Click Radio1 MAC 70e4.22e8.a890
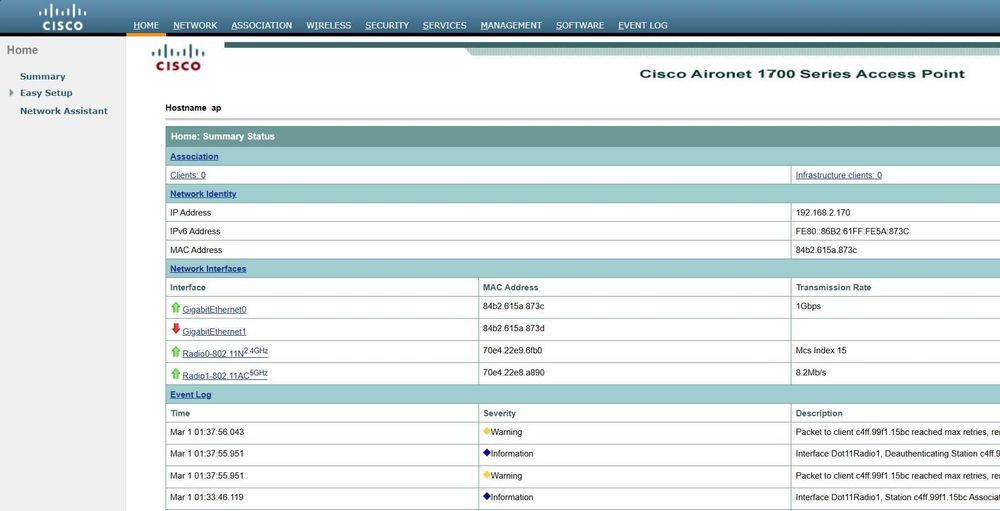Viewport: 1000px width, 511px height. 513,372
